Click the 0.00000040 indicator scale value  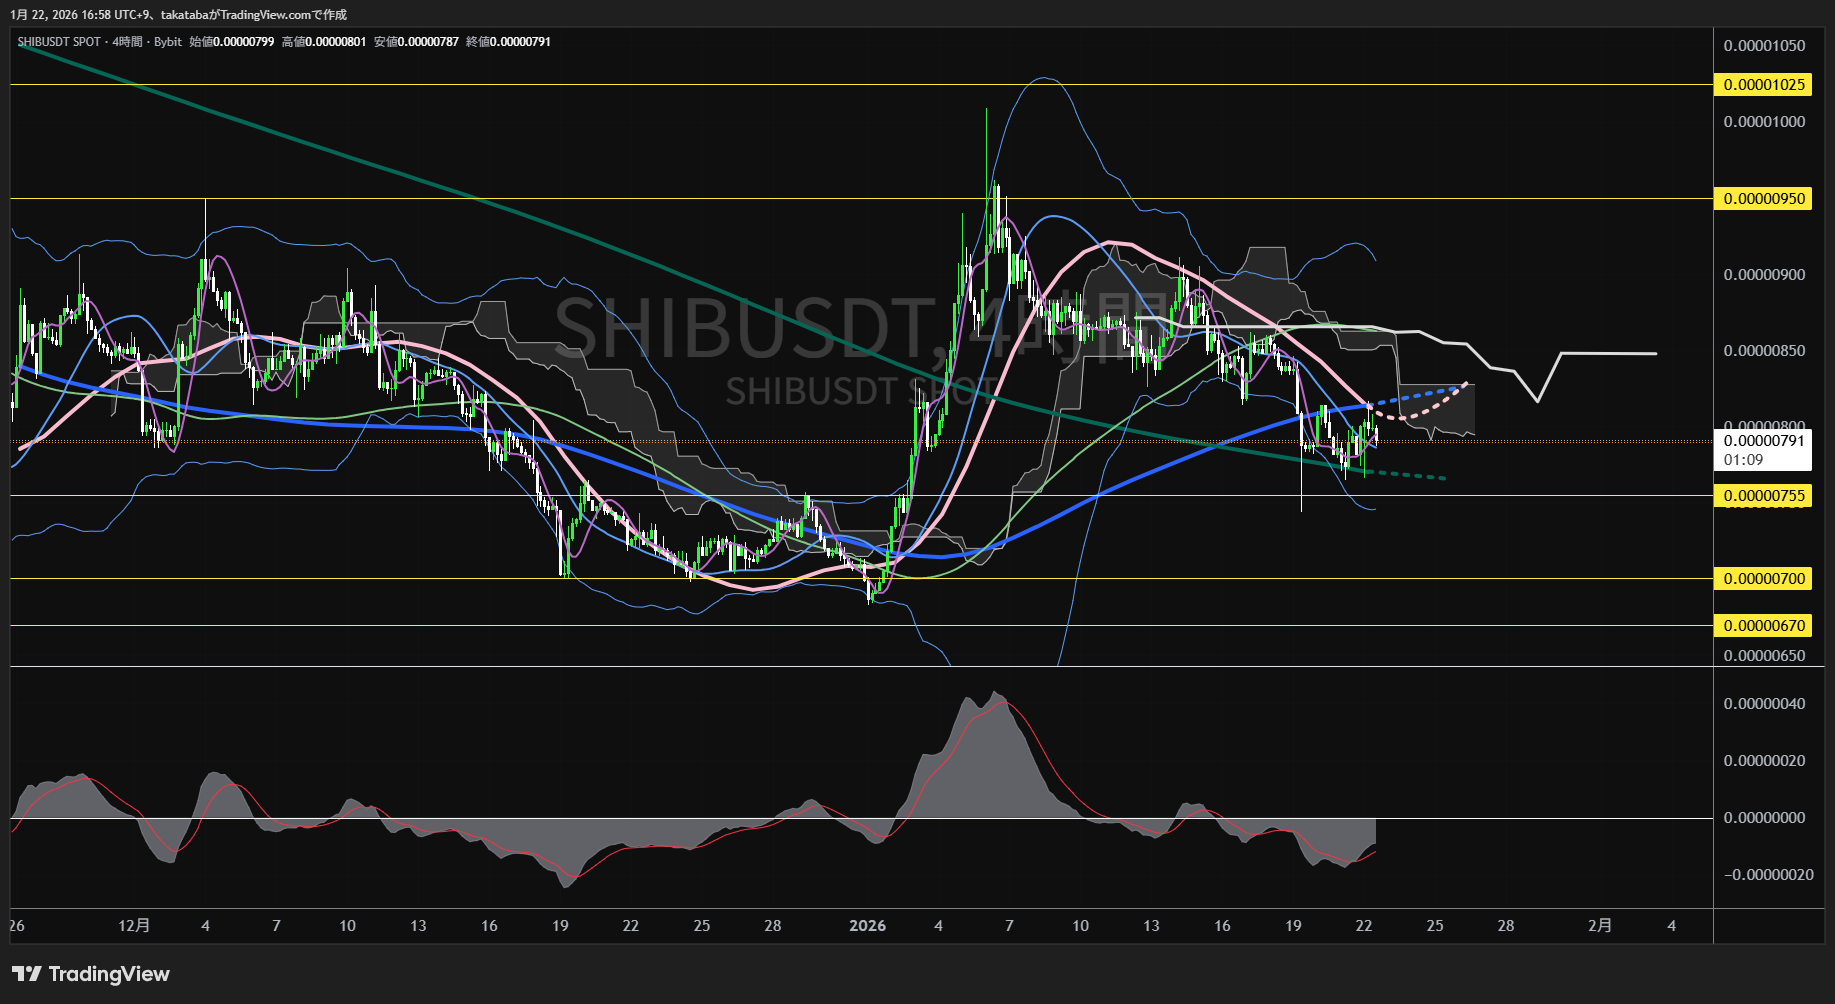[1764, 704]
